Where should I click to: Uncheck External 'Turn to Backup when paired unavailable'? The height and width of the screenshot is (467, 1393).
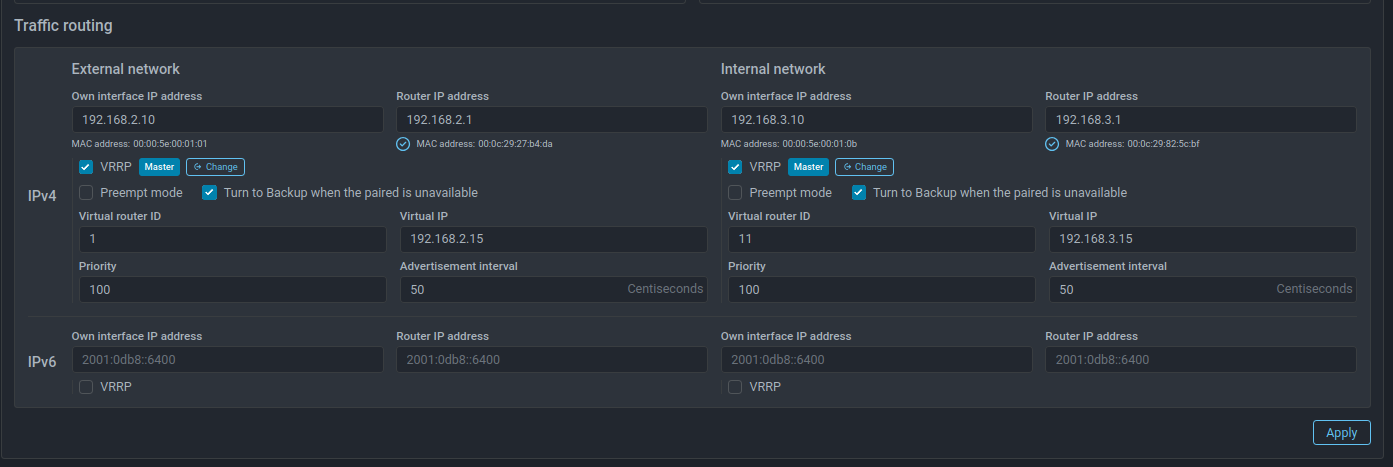pyautogui.click(x=210, y=193)
